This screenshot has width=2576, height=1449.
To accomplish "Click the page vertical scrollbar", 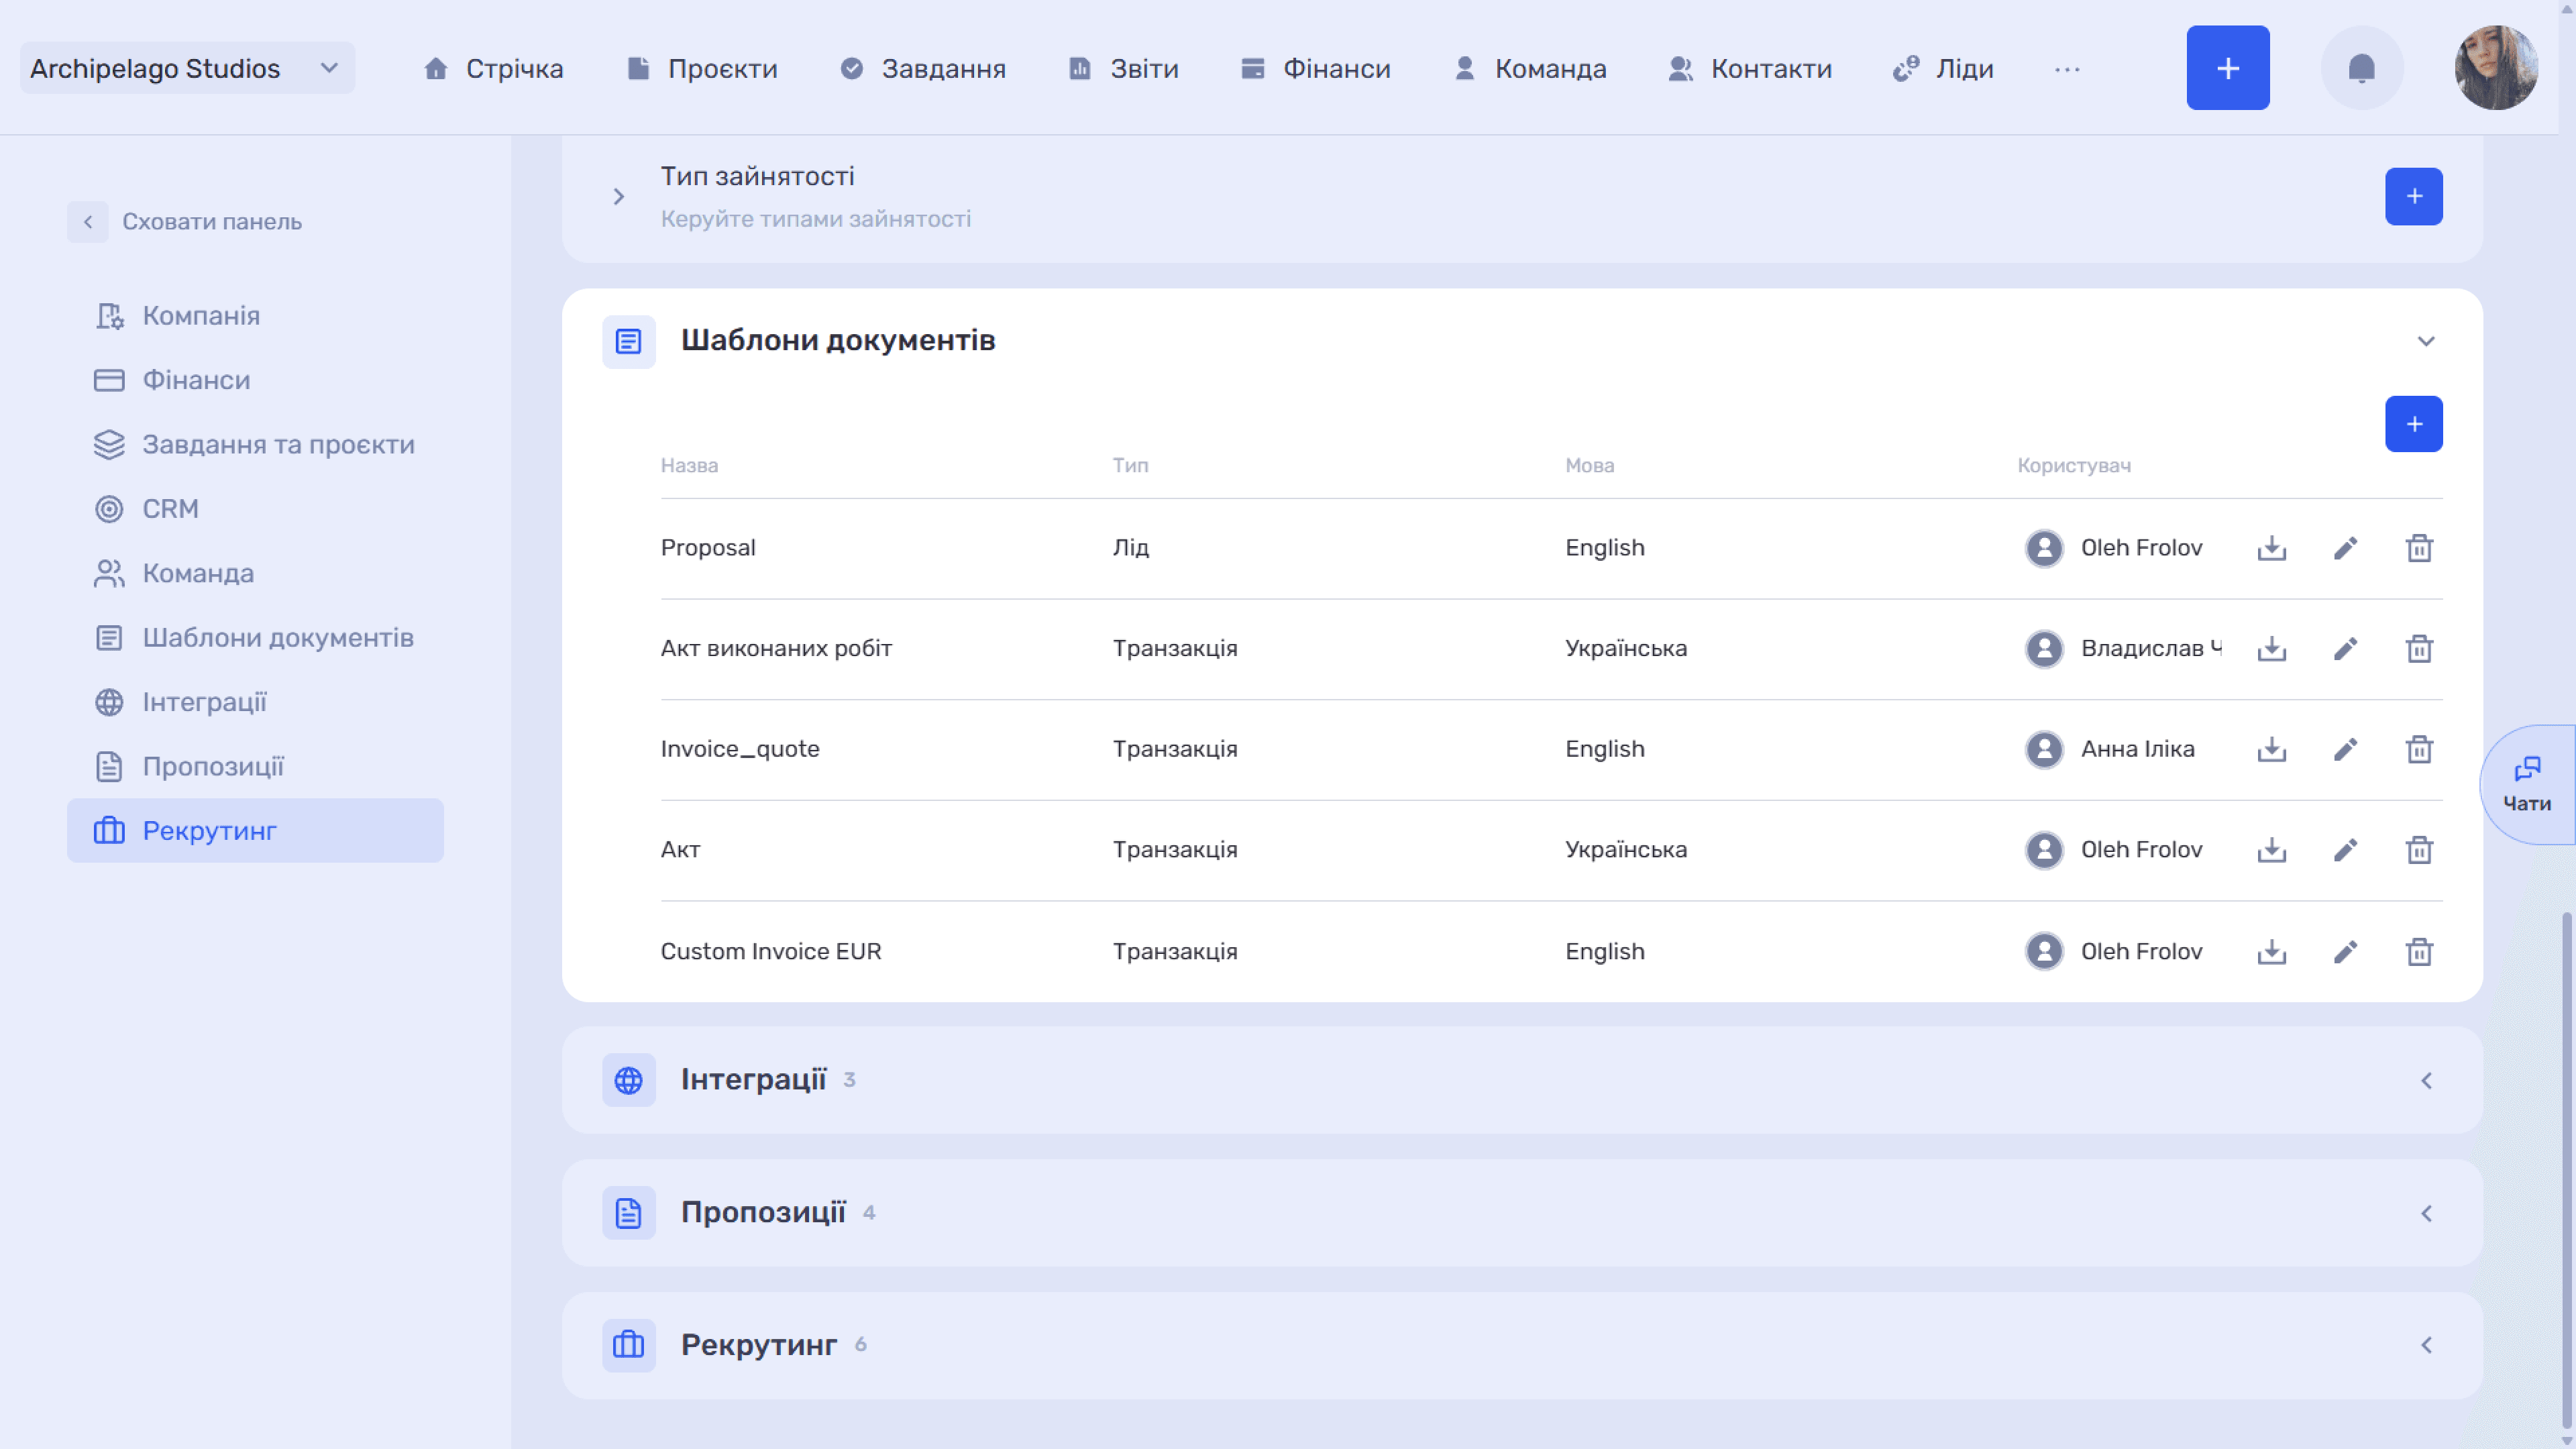I will (x=2566, y=1170).
